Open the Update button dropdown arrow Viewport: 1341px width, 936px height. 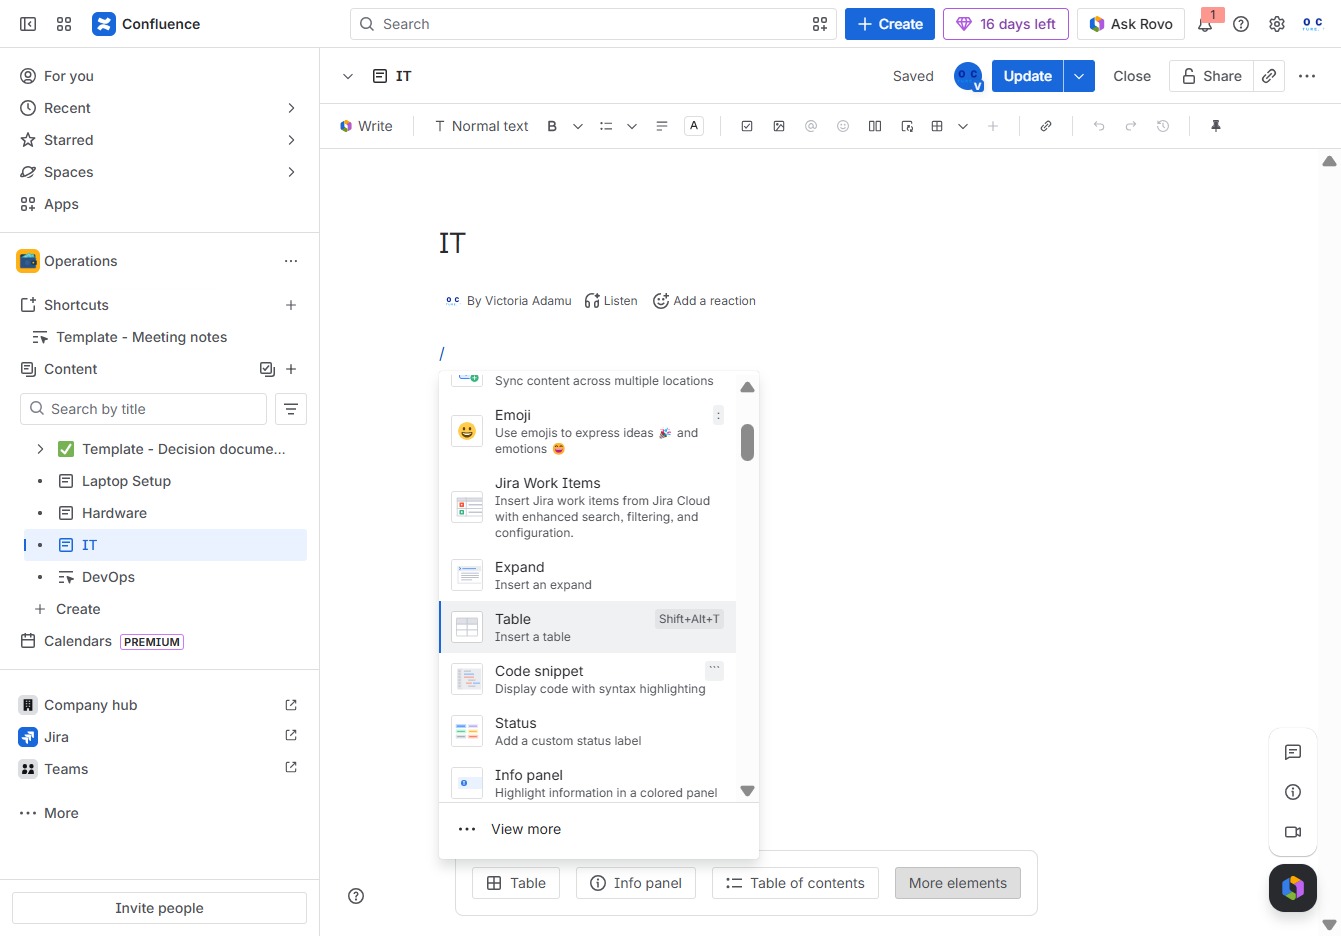click(1079, 76)
